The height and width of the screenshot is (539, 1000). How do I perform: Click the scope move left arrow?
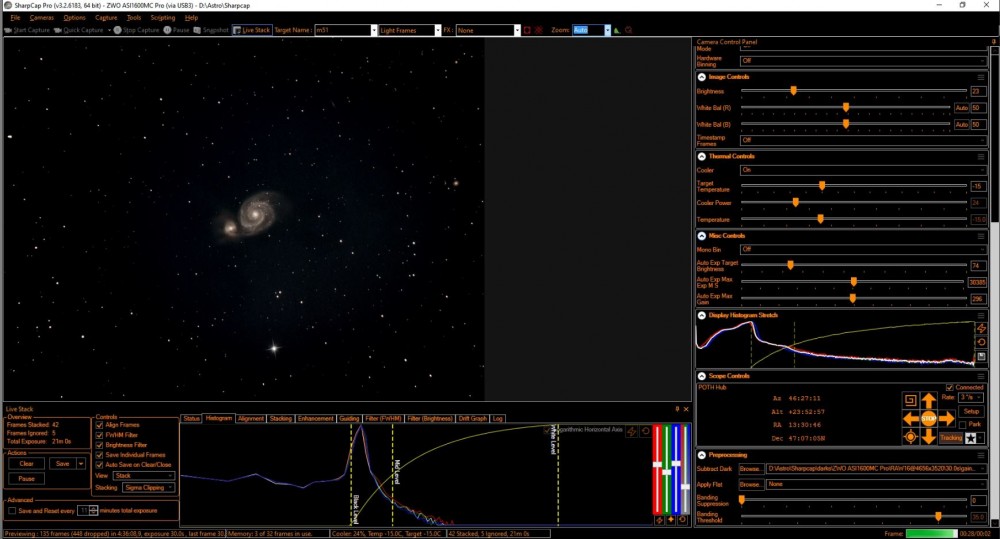coord(910,418)
